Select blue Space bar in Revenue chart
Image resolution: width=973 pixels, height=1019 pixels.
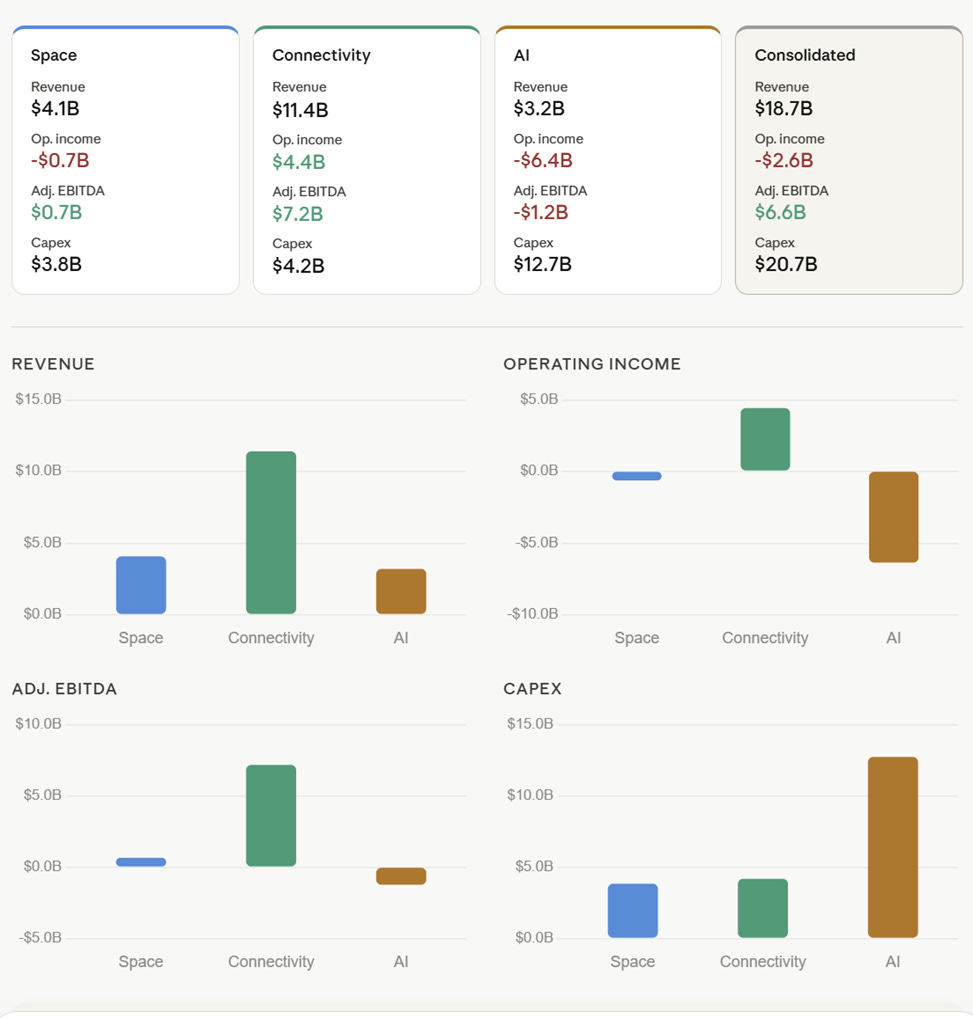(141, 585)
